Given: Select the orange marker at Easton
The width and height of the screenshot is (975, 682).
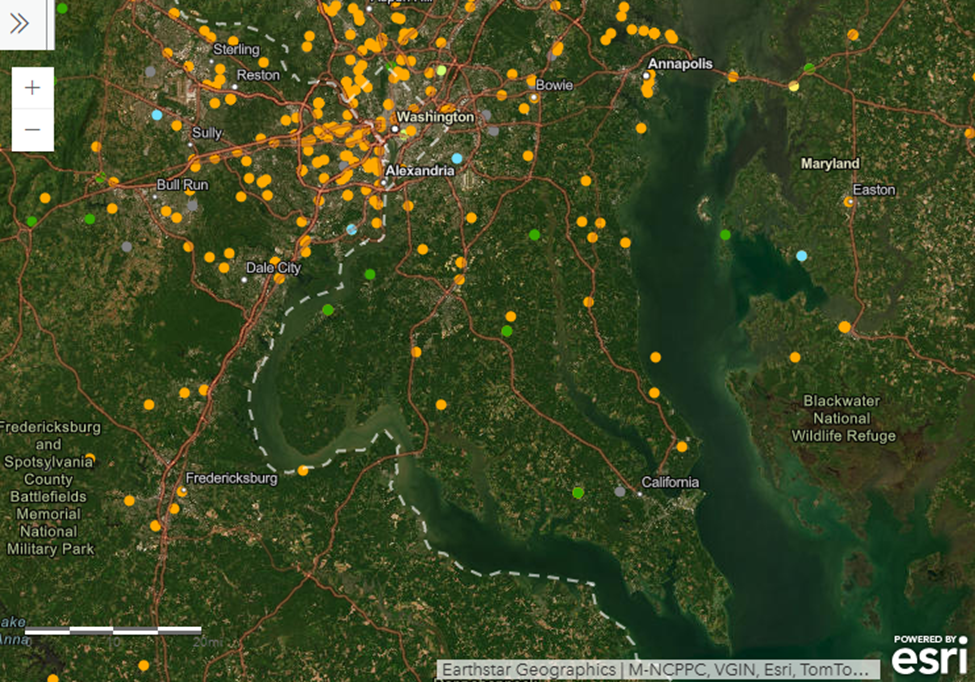Looking at the screenshot, I should click(x=849, y=202).
